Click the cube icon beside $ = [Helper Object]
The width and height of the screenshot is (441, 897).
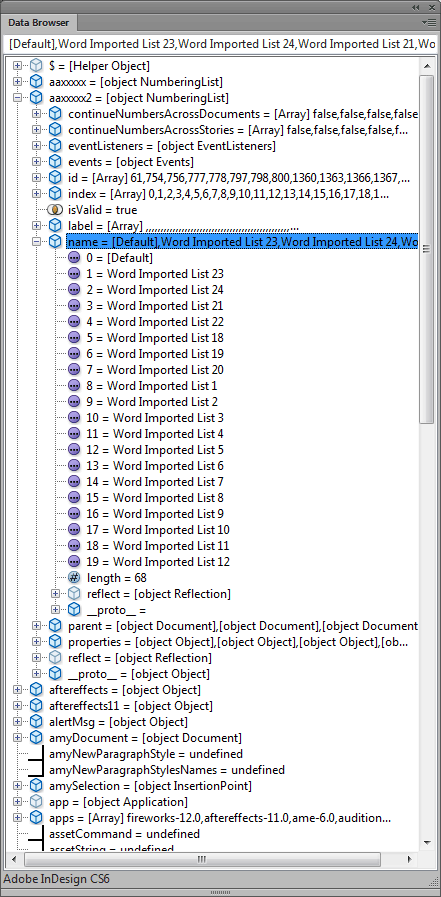click(x=36, y=66)
